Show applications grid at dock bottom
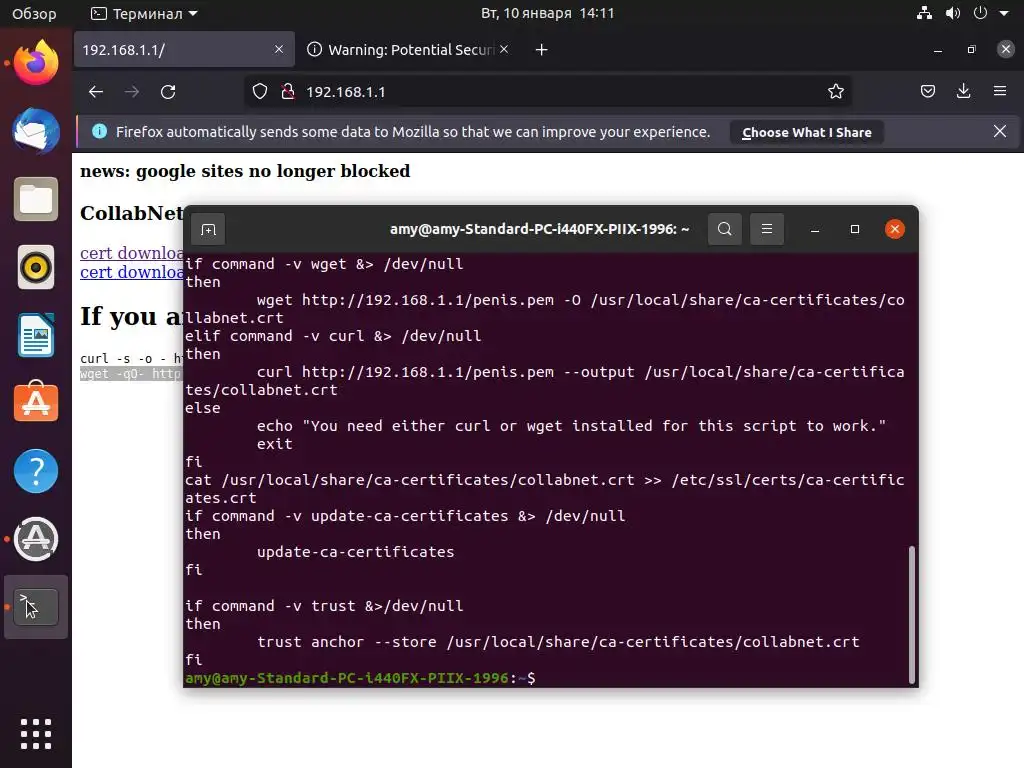Image resolution: width=1024 pixels, height=768 pixels. pos(36,734)
